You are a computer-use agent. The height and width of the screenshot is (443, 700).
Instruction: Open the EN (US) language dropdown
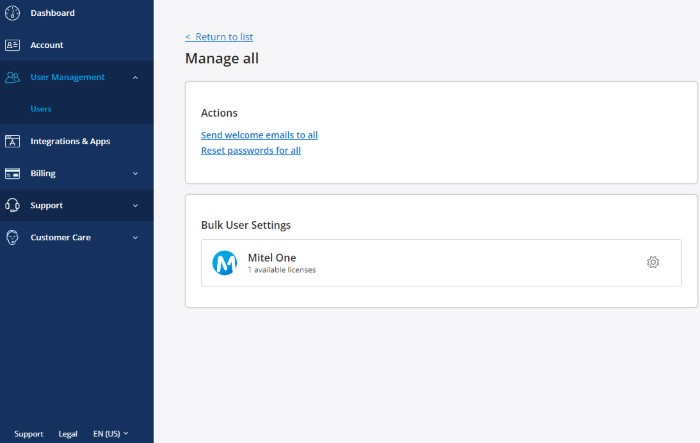(110, 434)
